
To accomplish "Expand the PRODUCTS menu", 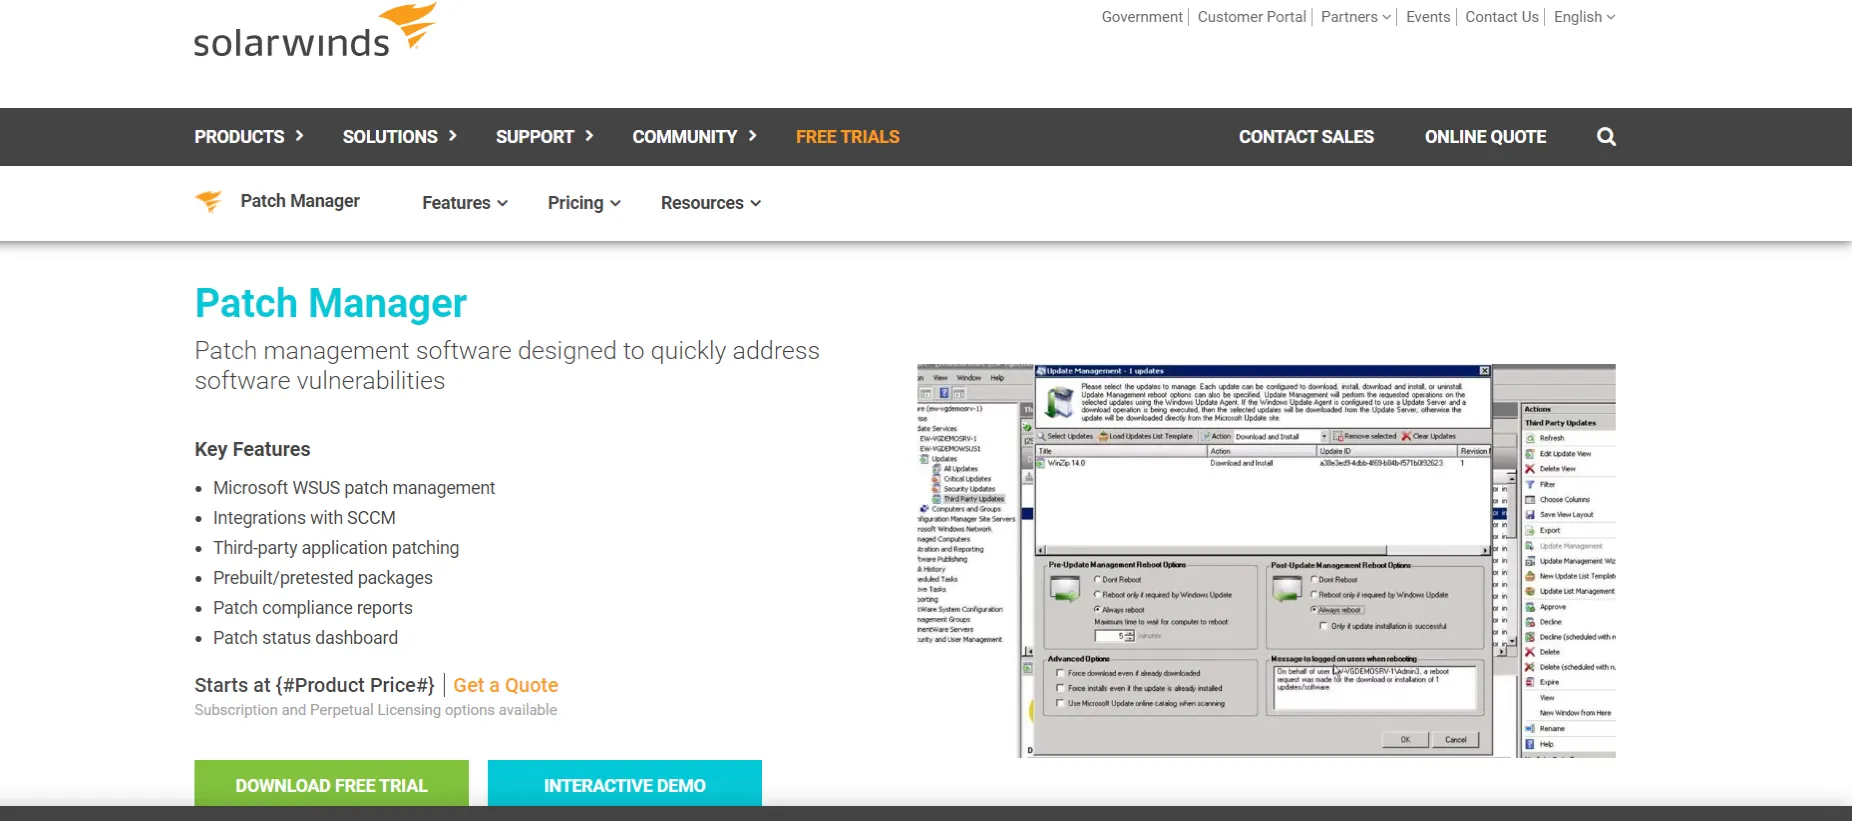I will click(x=249, y=137).
